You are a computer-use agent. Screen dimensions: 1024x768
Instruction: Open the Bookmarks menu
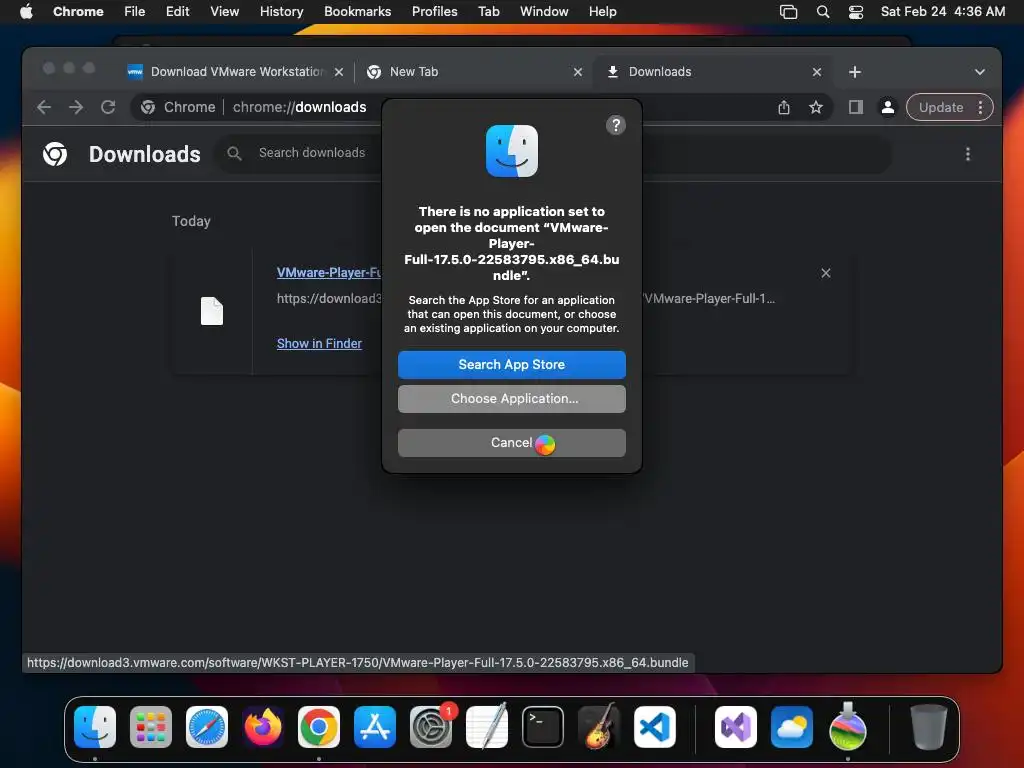tap(357, 12)
